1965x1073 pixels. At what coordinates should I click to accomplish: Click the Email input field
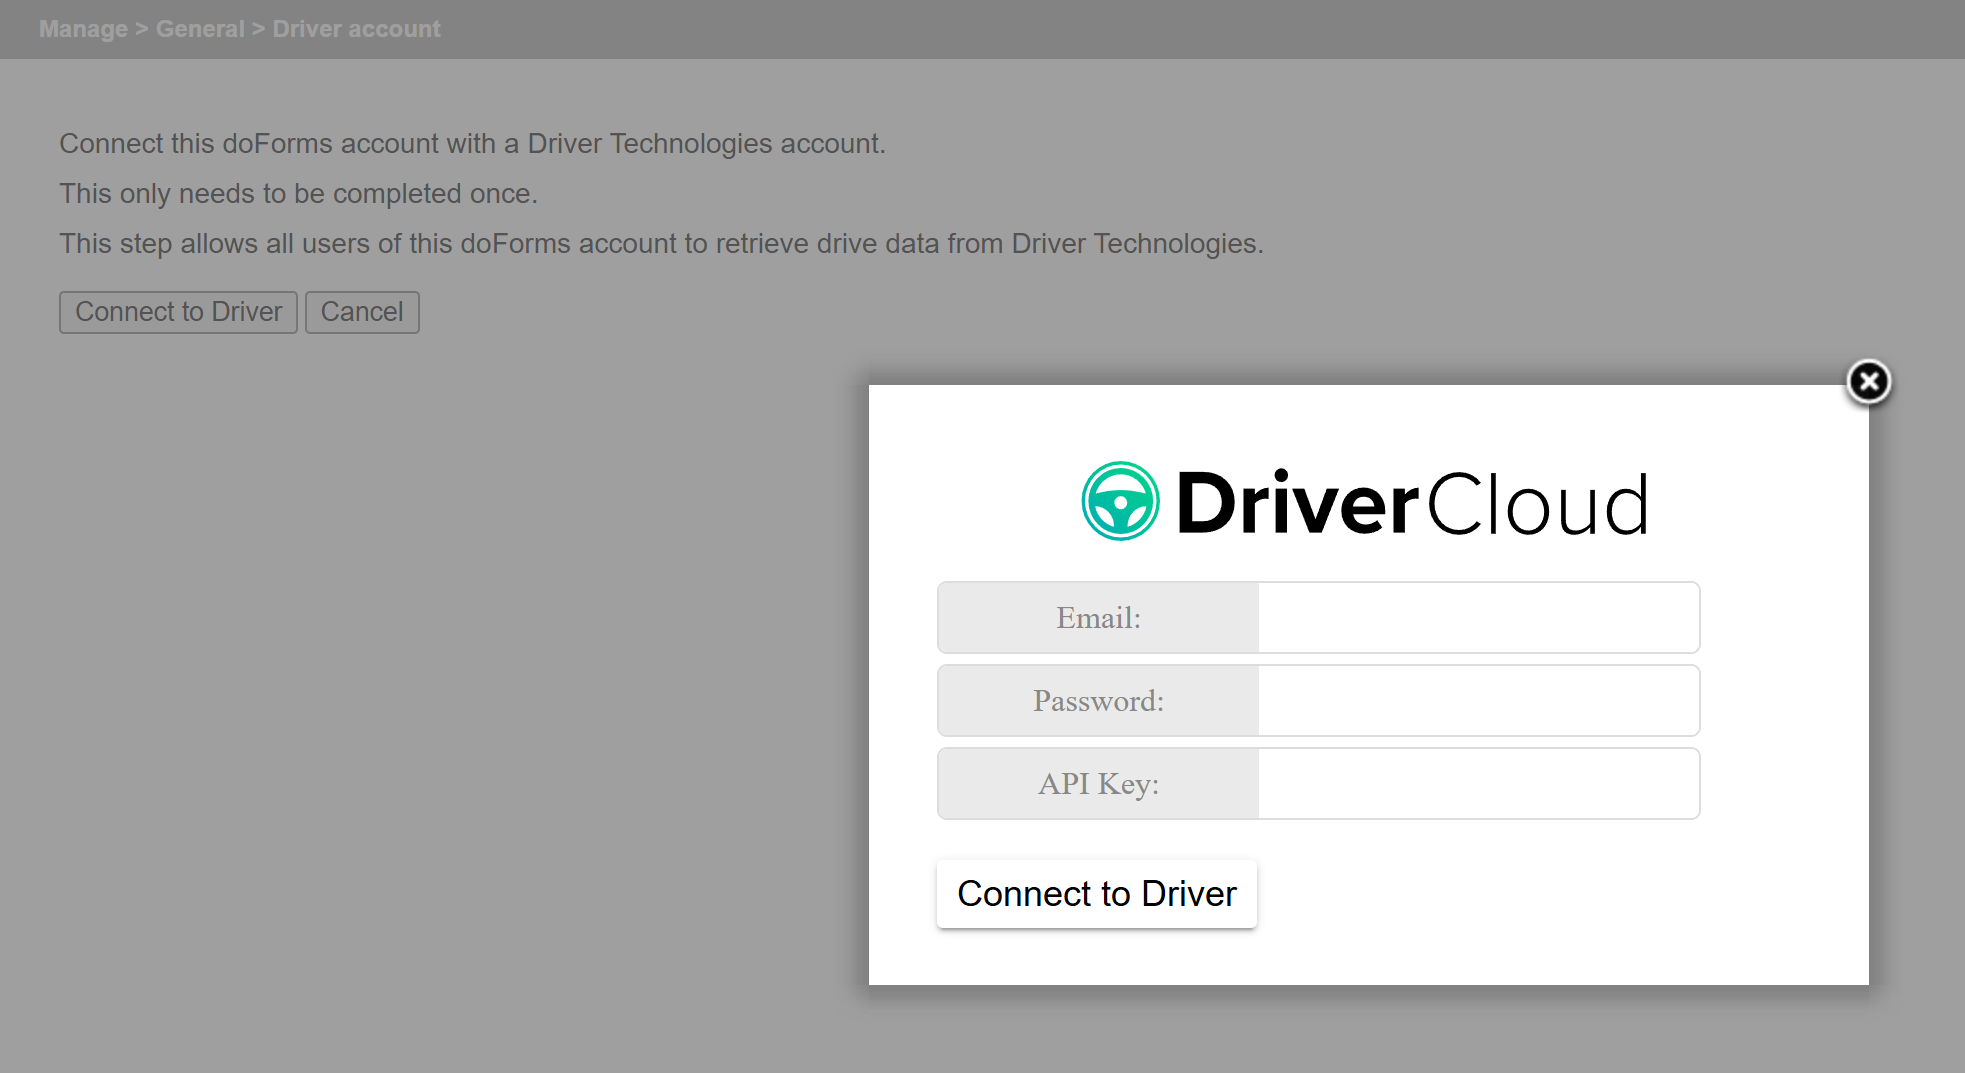coord(1478,618)
